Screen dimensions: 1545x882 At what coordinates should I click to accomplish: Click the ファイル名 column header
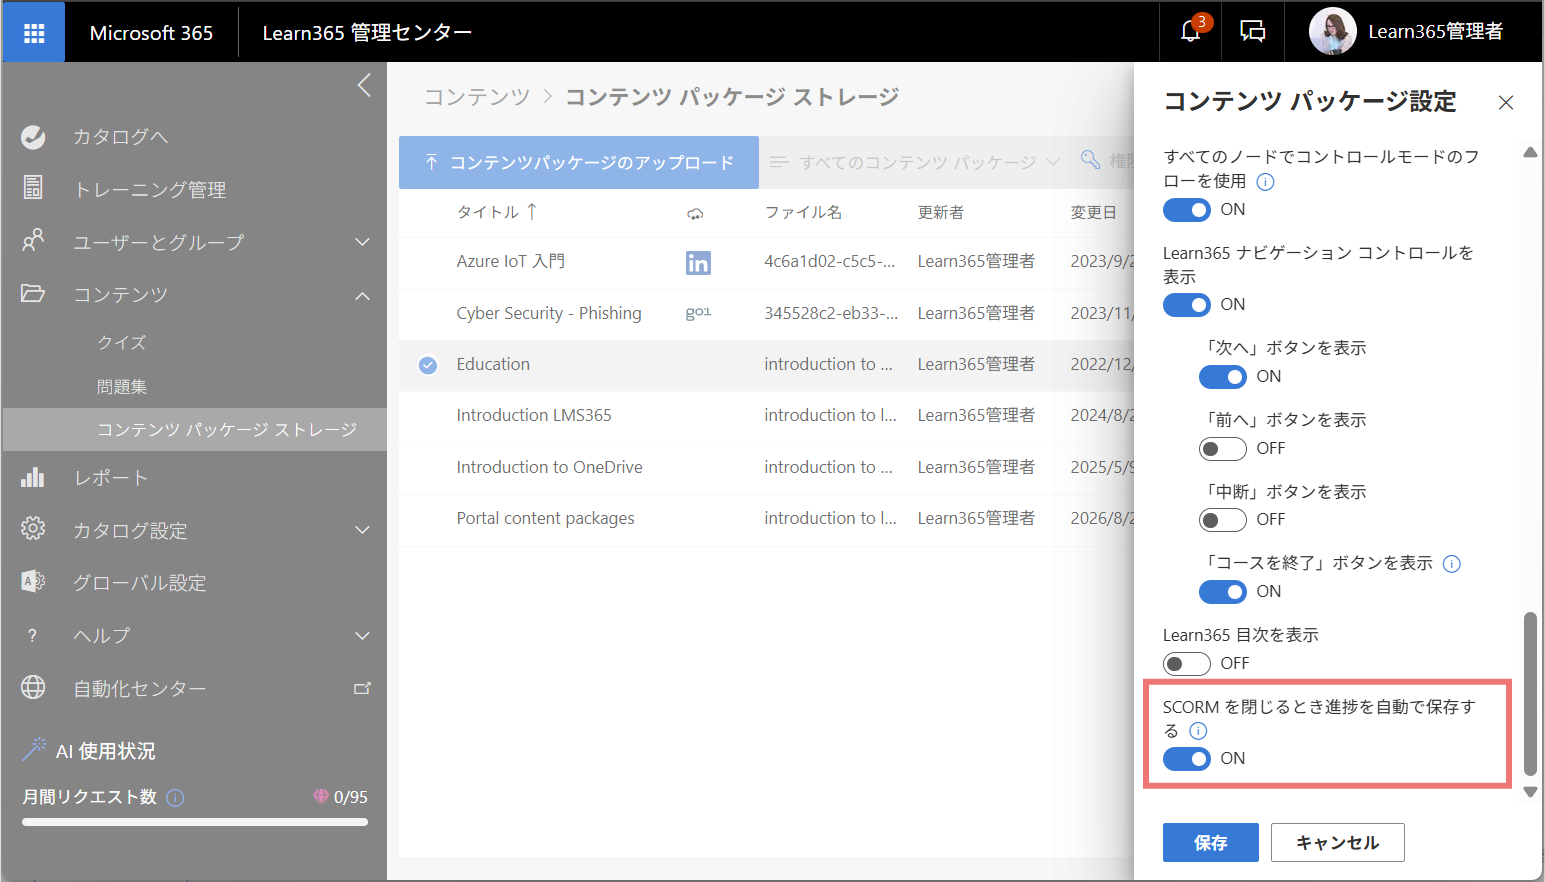click(x=803, y=212)
